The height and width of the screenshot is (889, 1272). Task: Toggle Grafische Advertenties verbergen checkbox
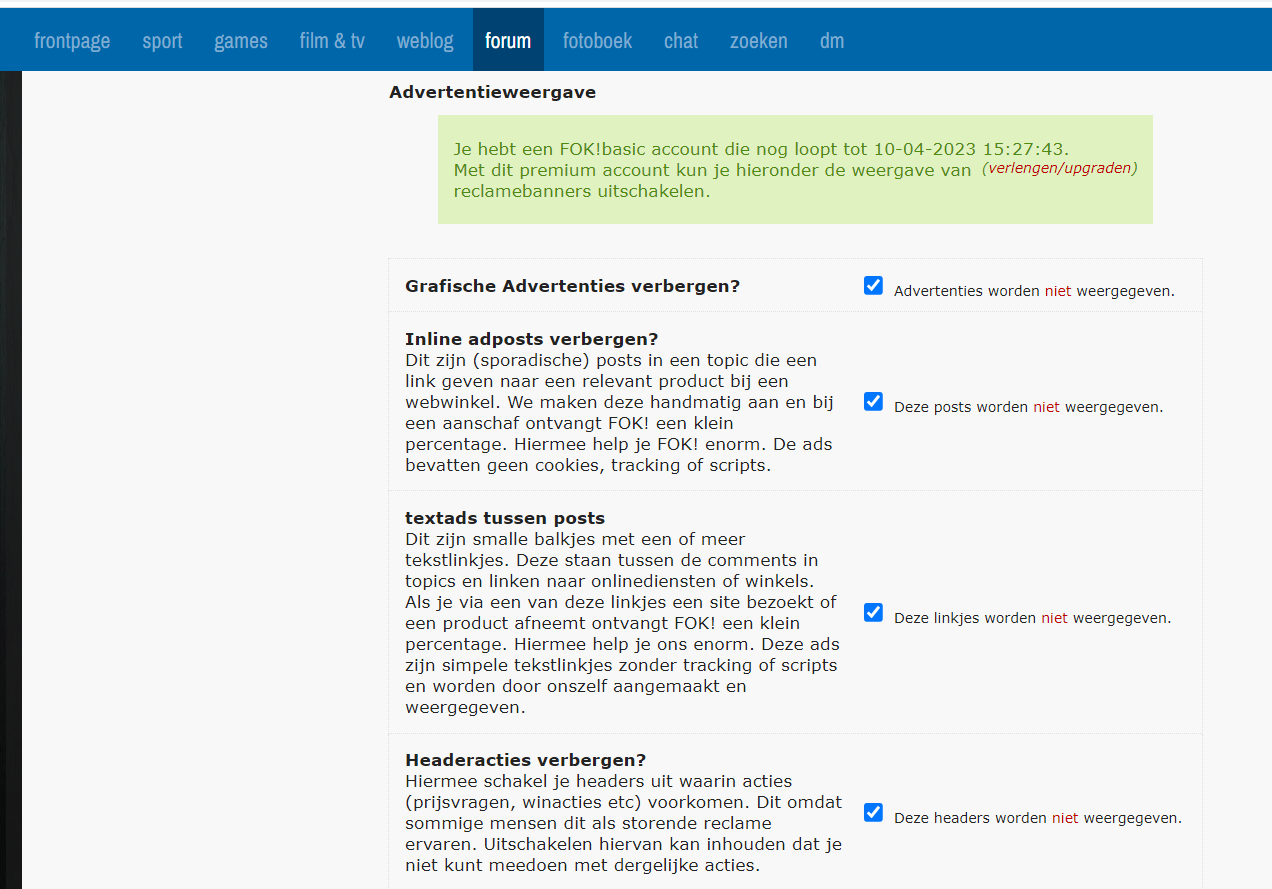pos(873,286)
